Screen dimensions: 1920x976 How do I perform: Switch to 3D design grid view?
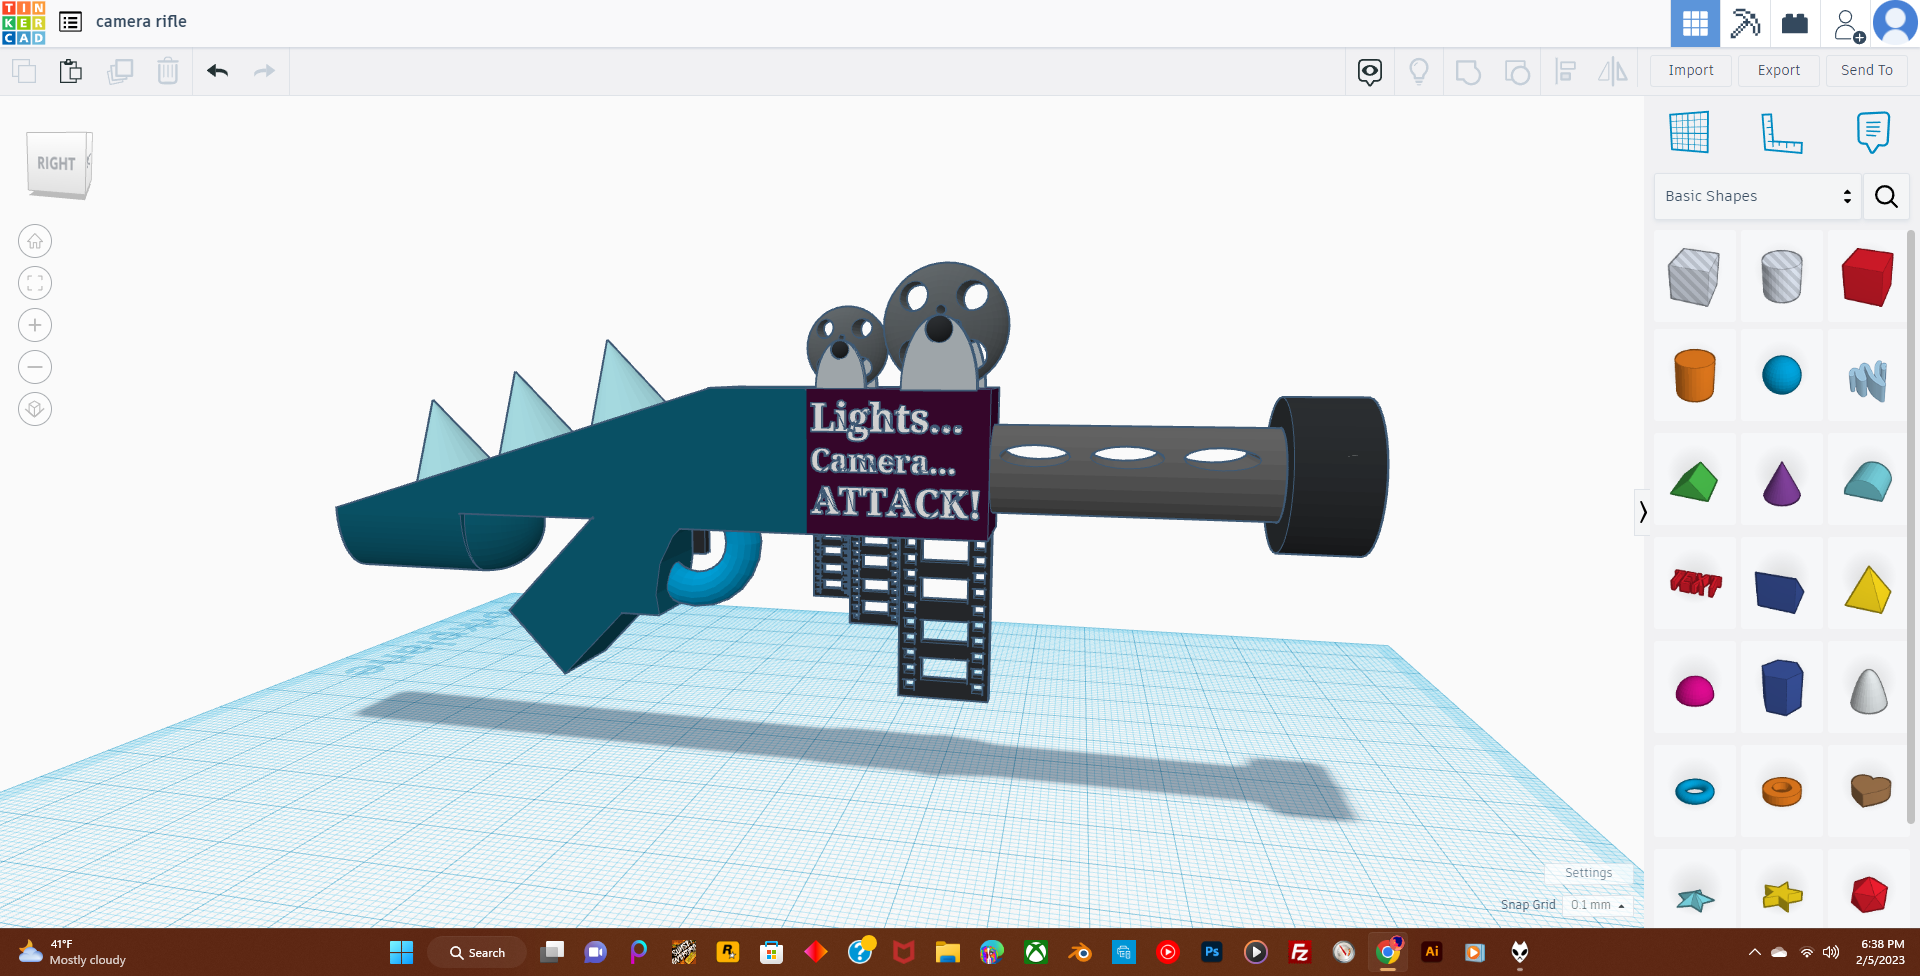(x=1695, y=23)
